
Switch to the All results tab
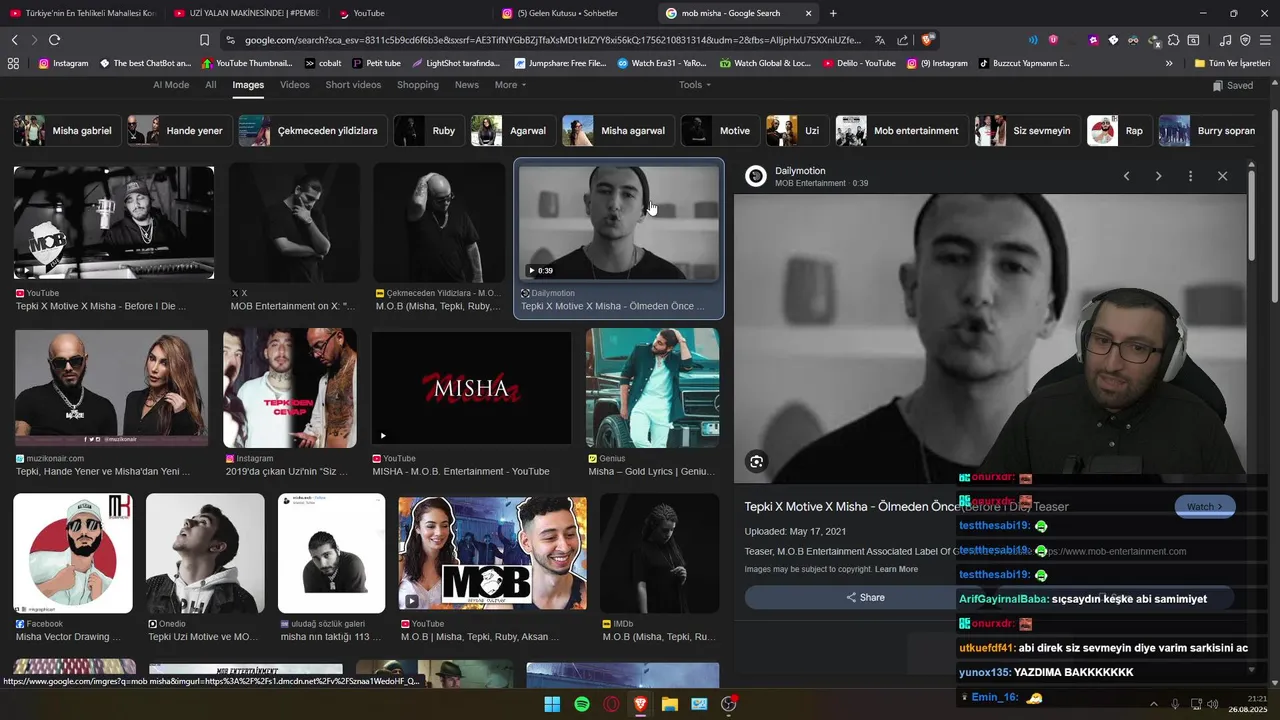point(211,85)
